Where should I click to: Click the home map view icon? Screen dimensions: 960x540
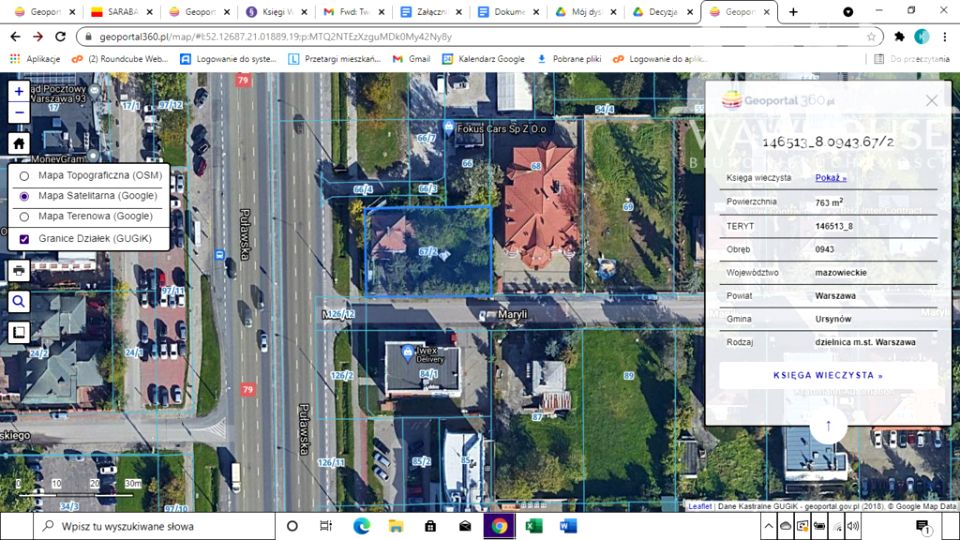(x=19, y=143)
